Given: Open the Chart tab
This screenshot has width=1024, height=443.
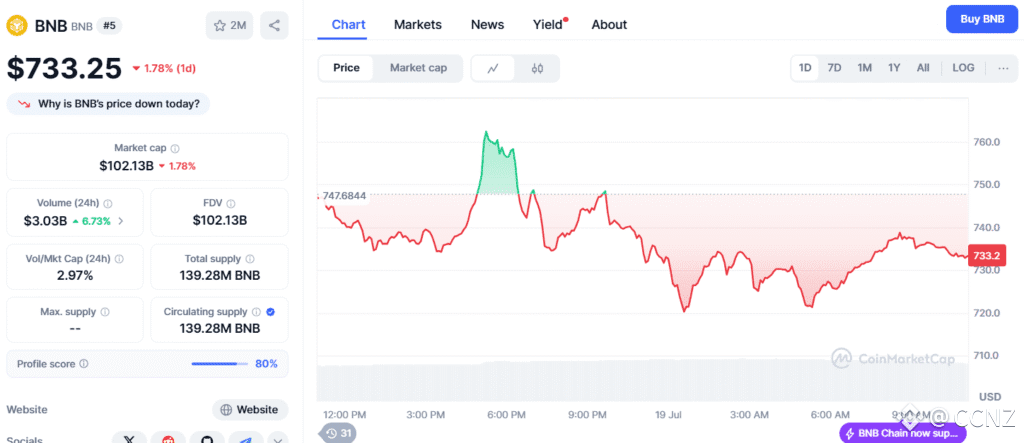Looking at the screenshot, I should tap(349, 25).
